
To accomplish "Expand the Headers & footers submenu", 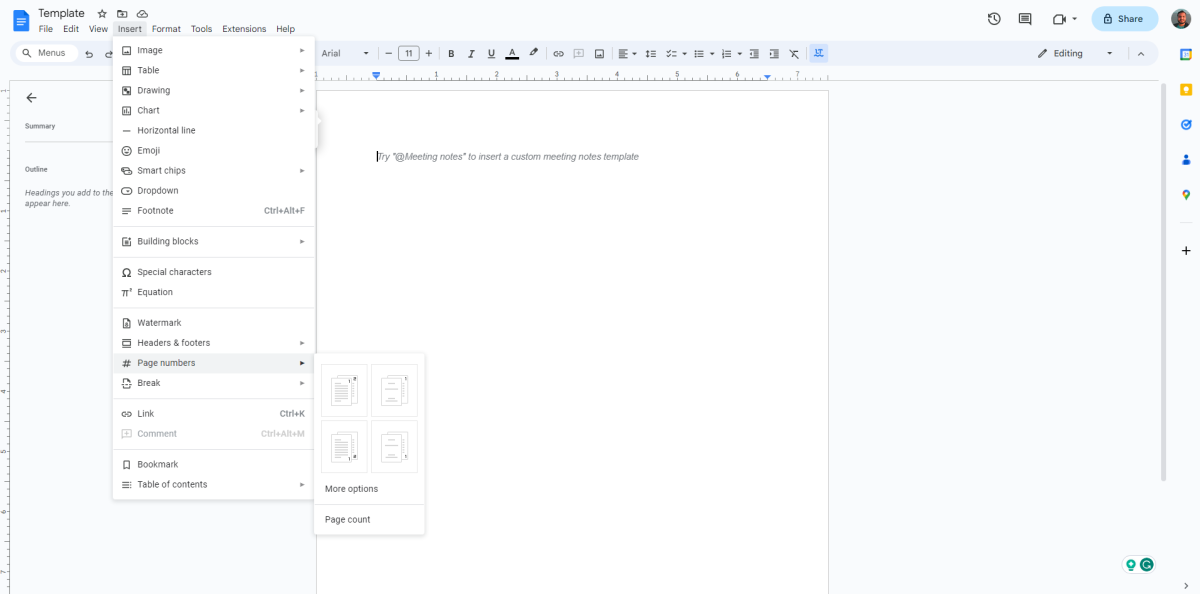I will point(214,343).
